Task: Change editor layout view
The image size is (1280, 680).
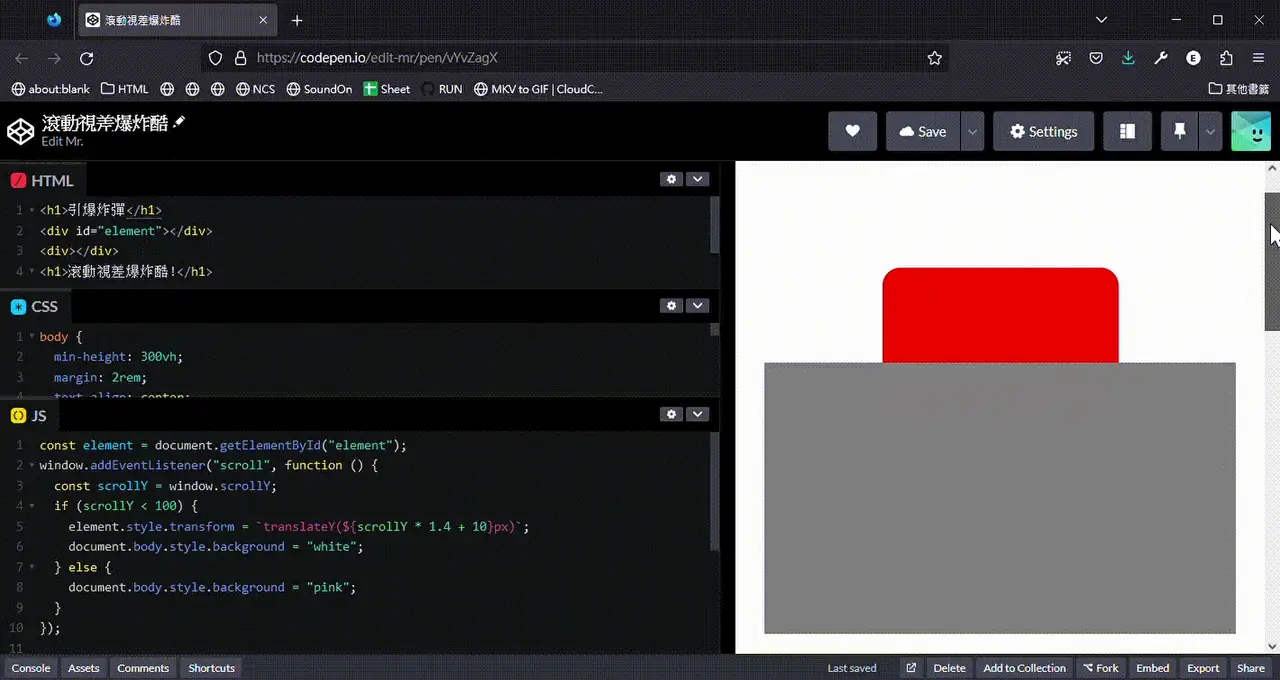Action: [x=1127, y=131]
